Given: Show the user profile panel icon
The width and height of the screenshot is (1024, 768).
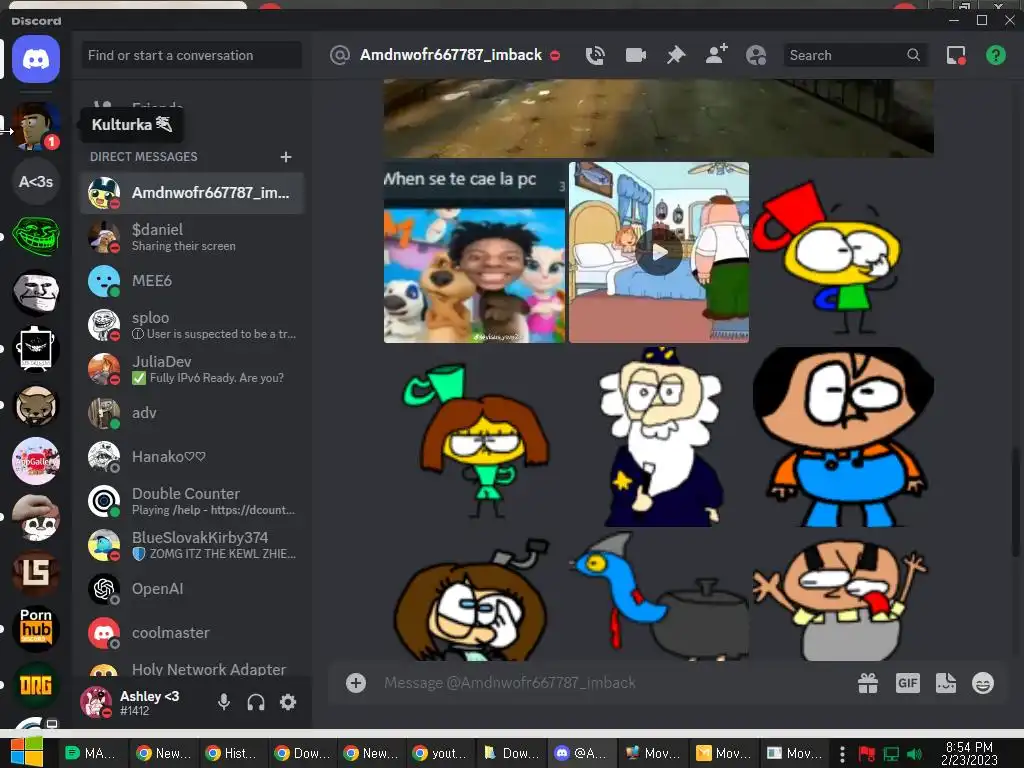Looking at the screenshot, I should pos(756,56).
